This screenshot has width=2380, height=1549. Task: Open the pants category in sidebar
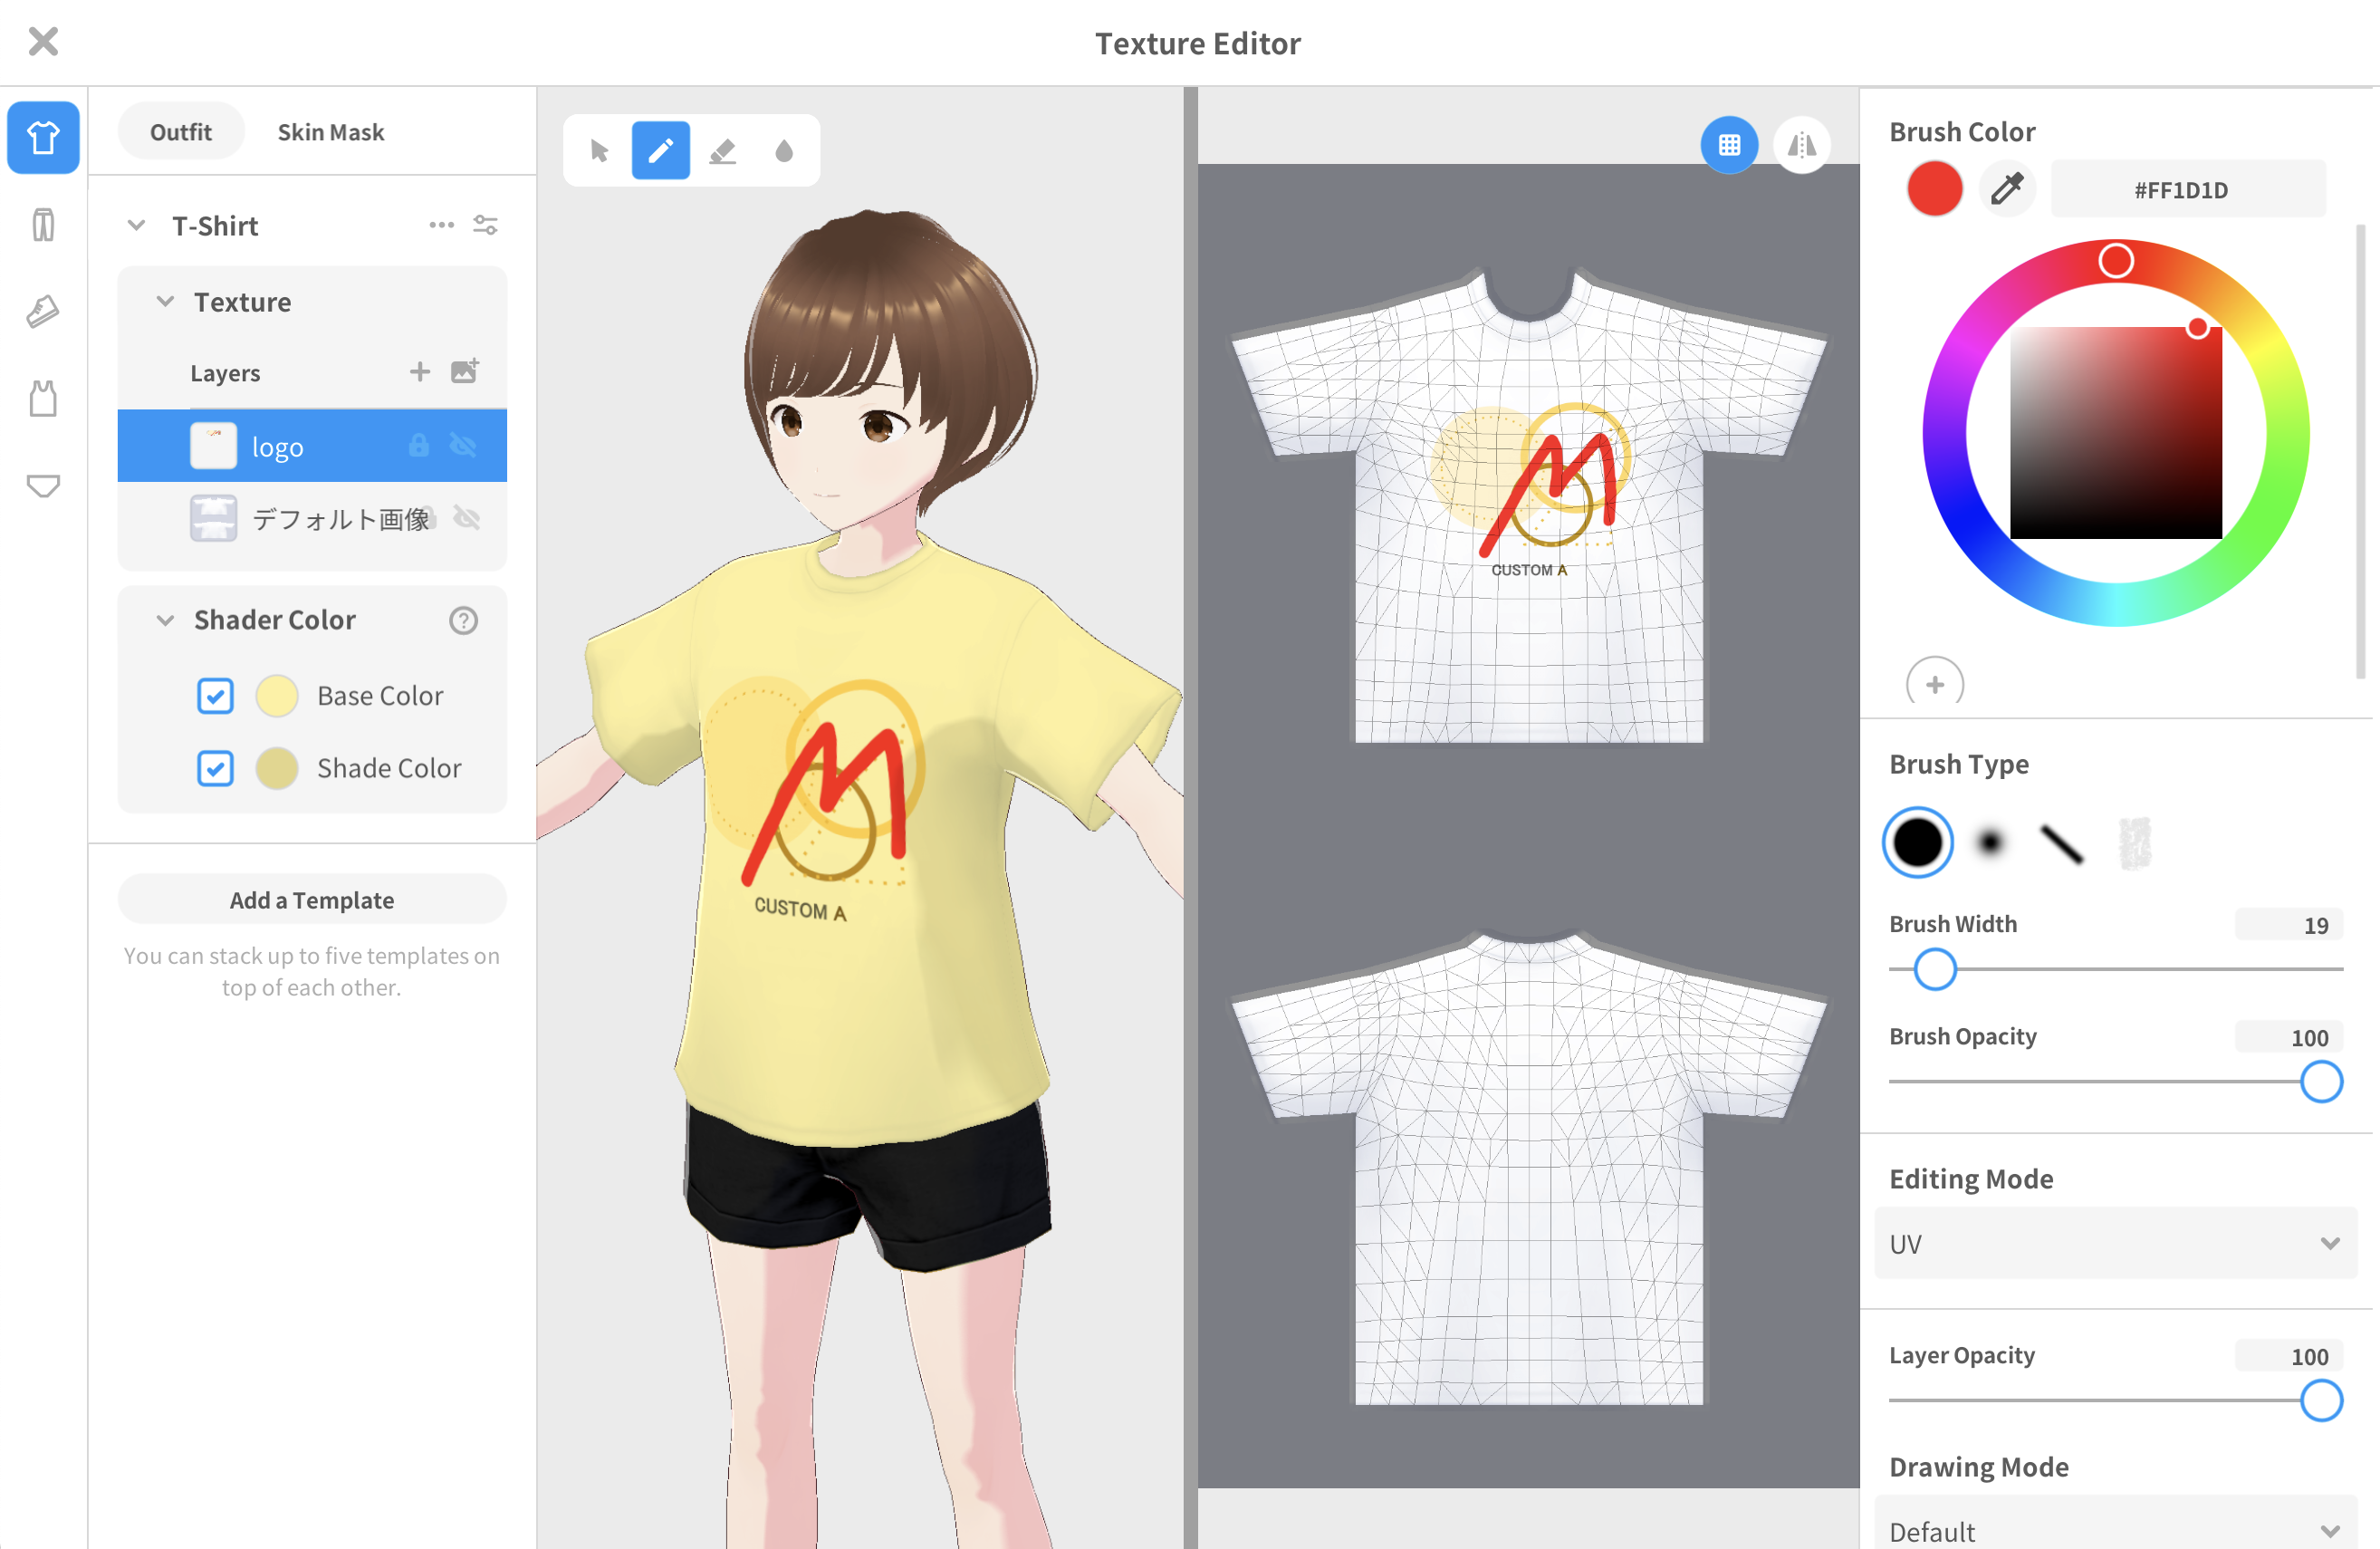(x=43, y=224)
